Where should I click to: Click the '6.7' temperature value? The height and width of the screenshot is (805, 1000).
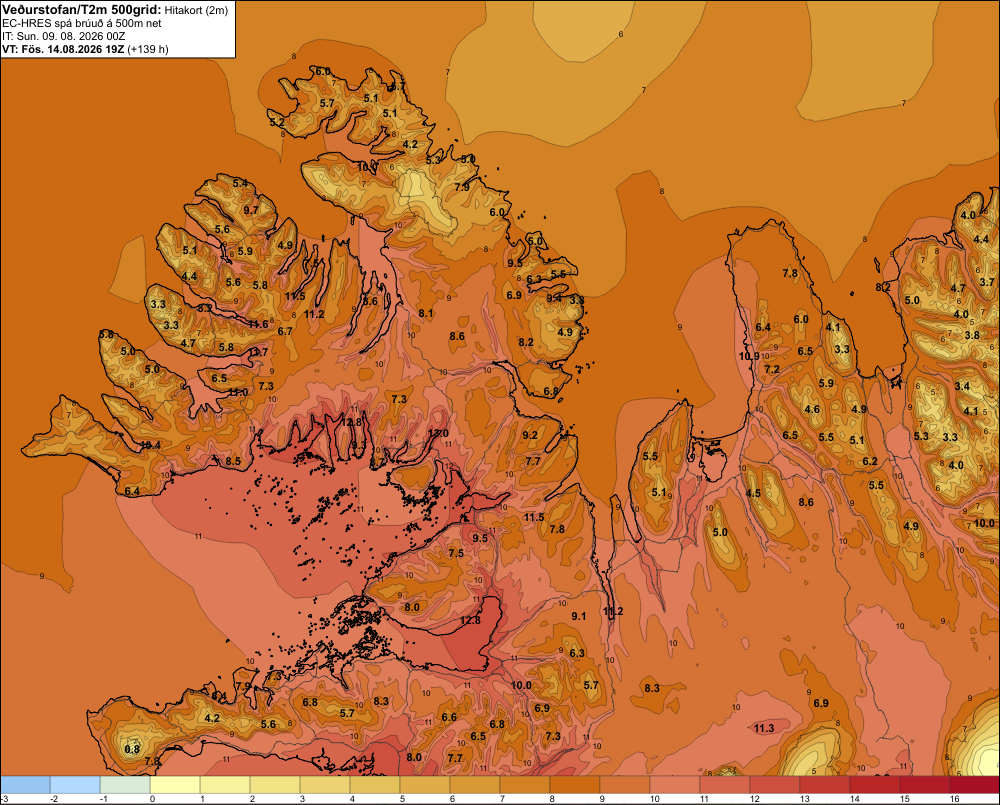point(285,331)
